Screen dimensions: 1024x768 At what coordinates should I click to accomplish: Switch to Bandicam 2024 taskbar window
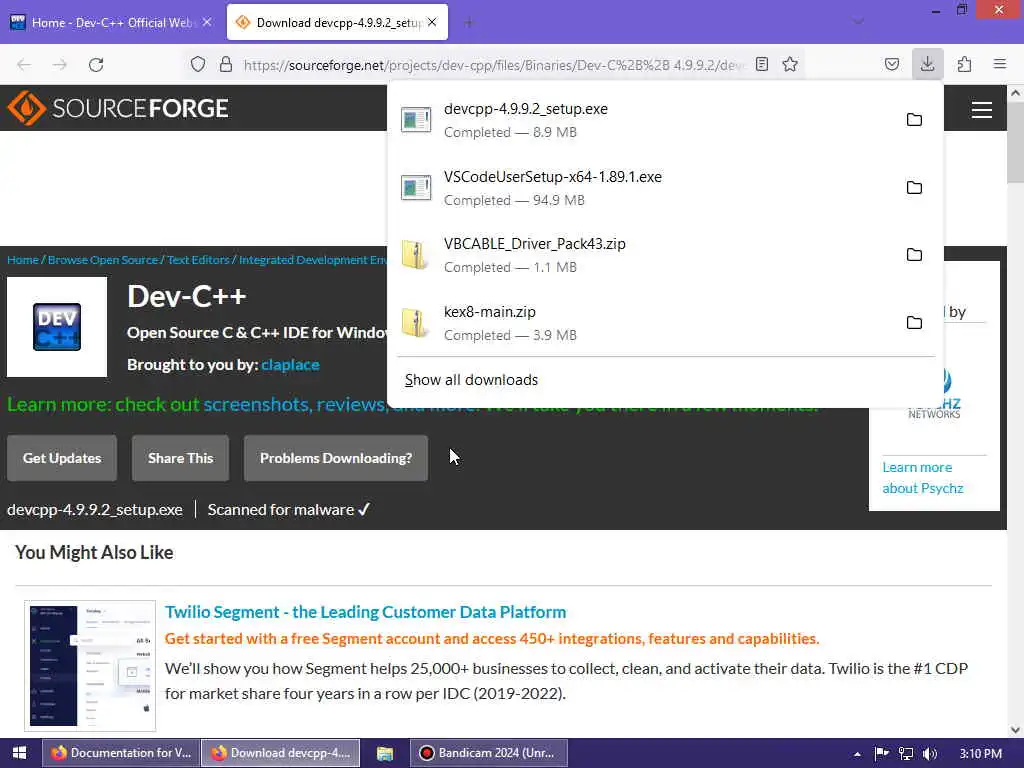(489, 753)
